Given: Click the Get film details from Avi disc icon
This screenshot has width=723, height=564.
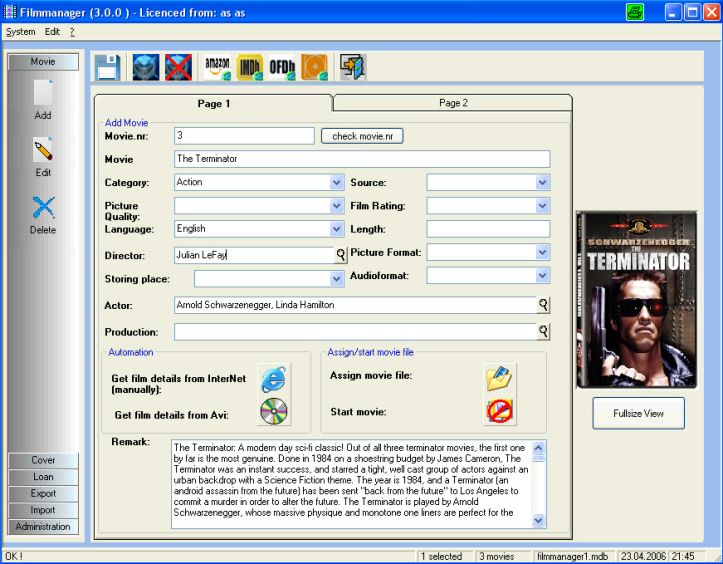Looking at the screenshot, I should pyautogui.click(x=274, y=411).
